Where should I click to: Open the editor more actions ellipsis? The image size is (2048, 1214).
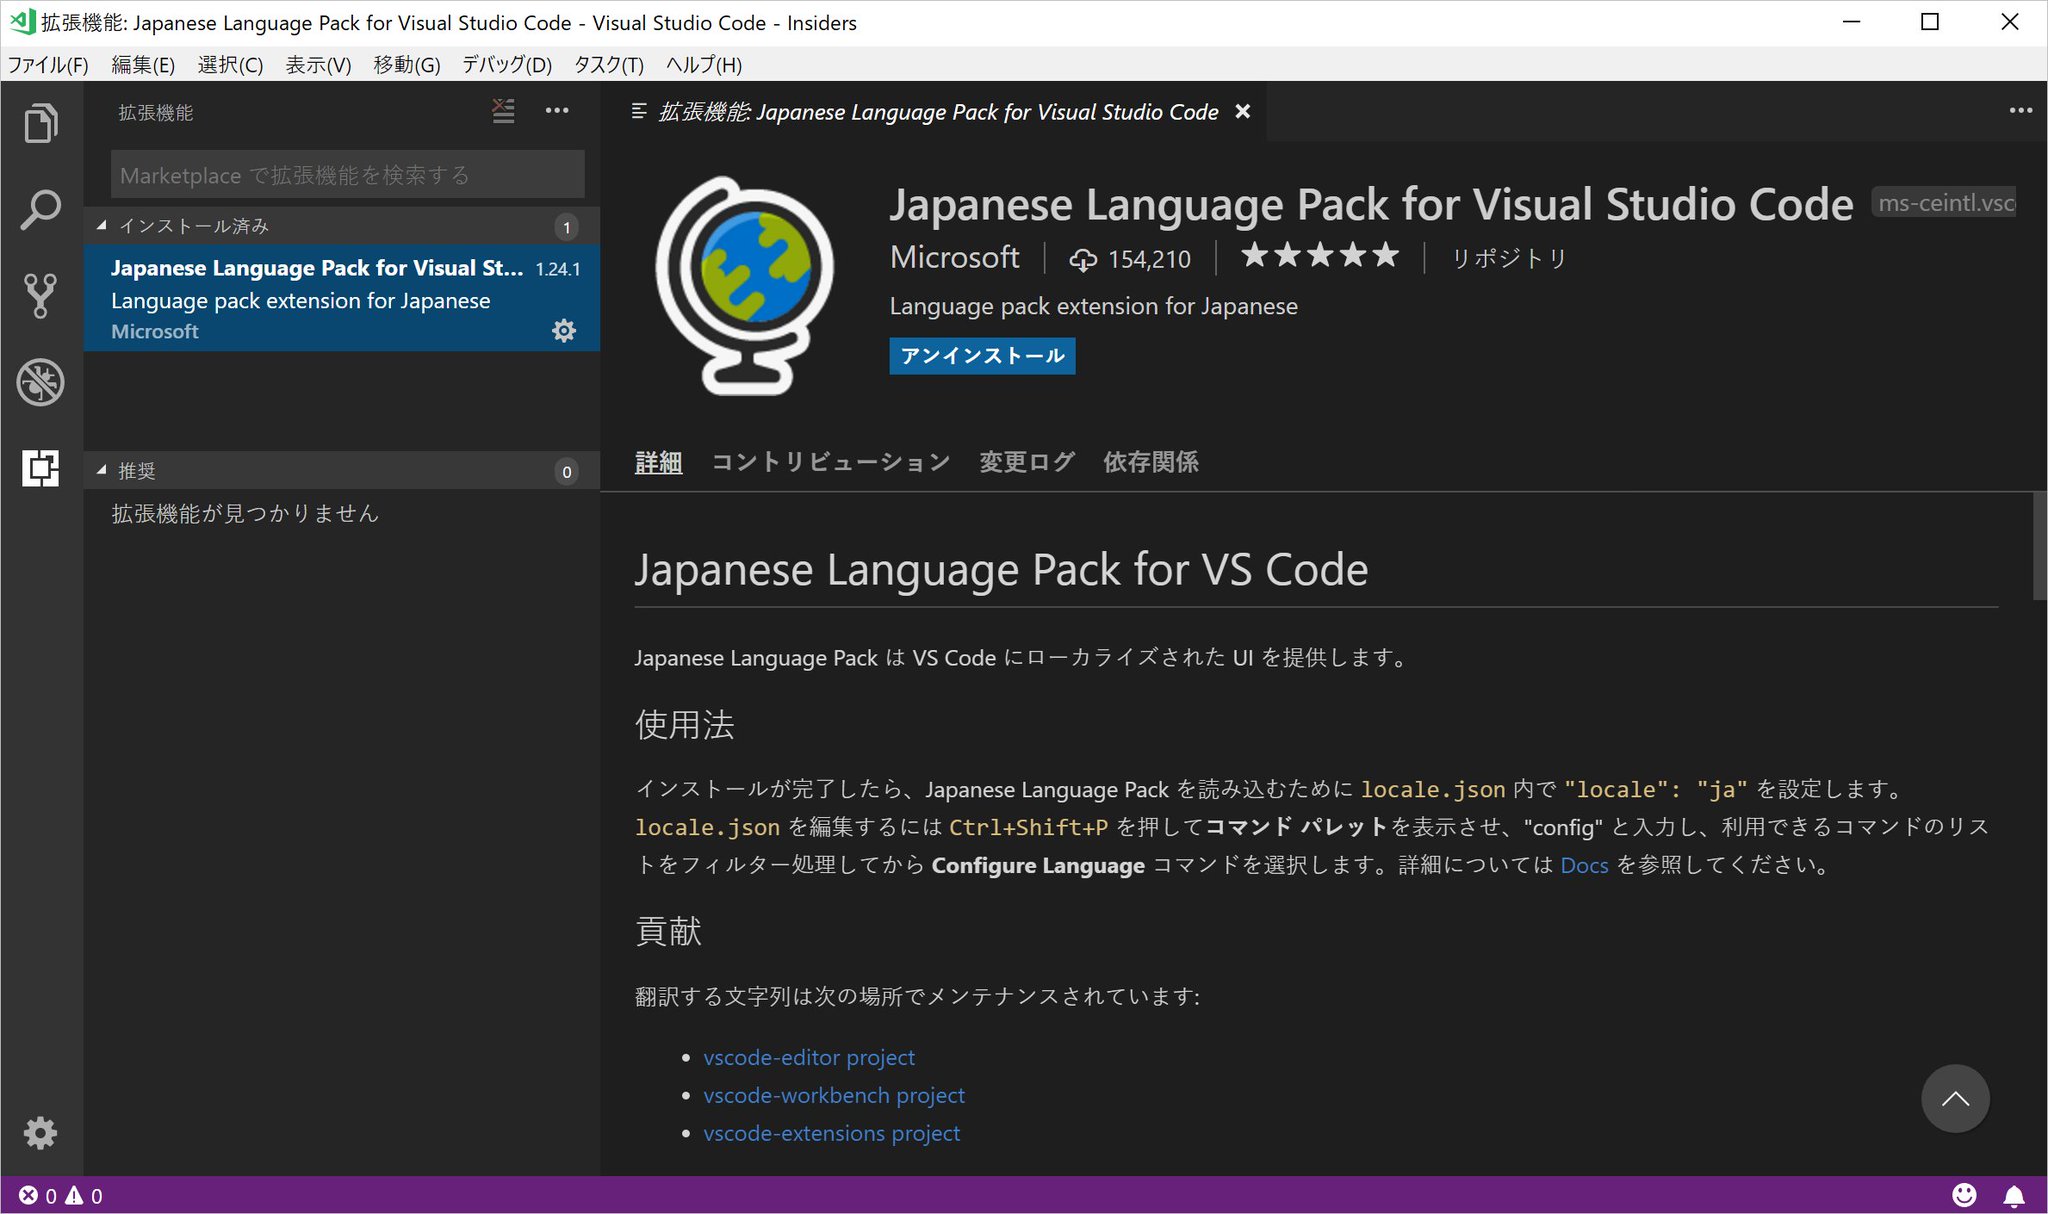2021,111
